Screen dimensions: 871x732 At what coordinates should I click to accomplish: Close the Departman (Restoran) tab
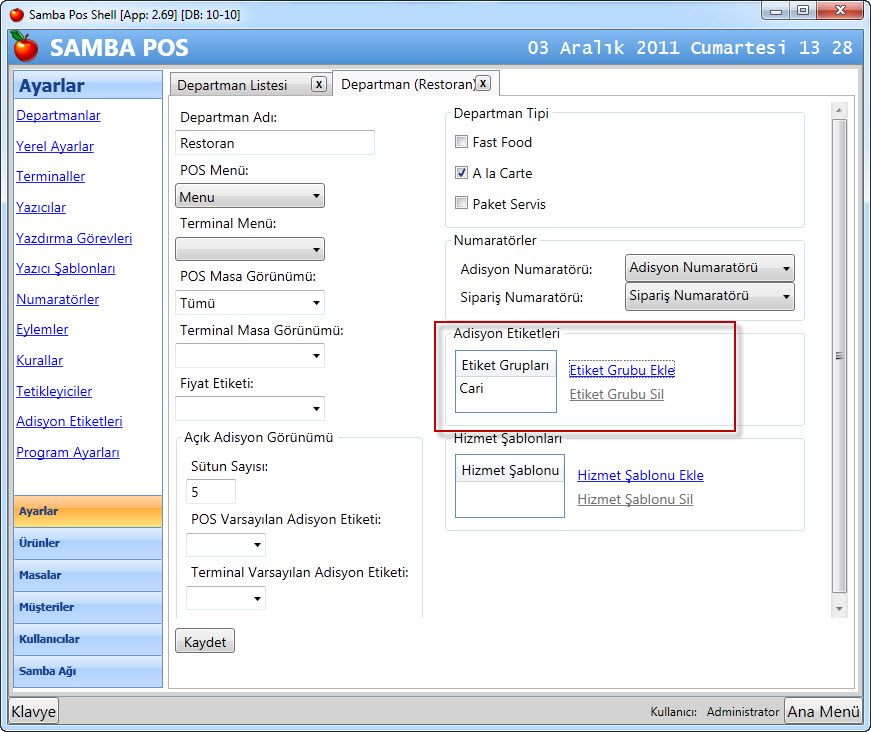[x=483, y=83]
